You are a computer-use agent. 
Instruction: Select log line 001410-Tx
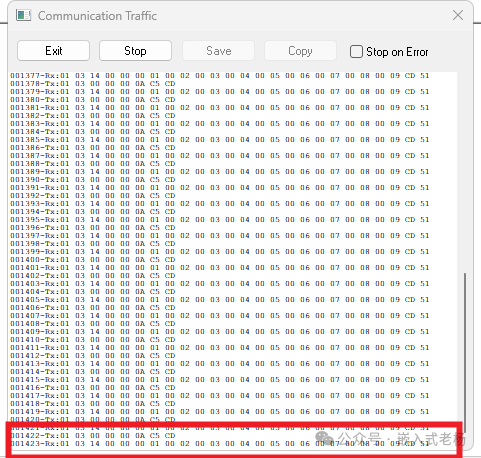point(93,340)
